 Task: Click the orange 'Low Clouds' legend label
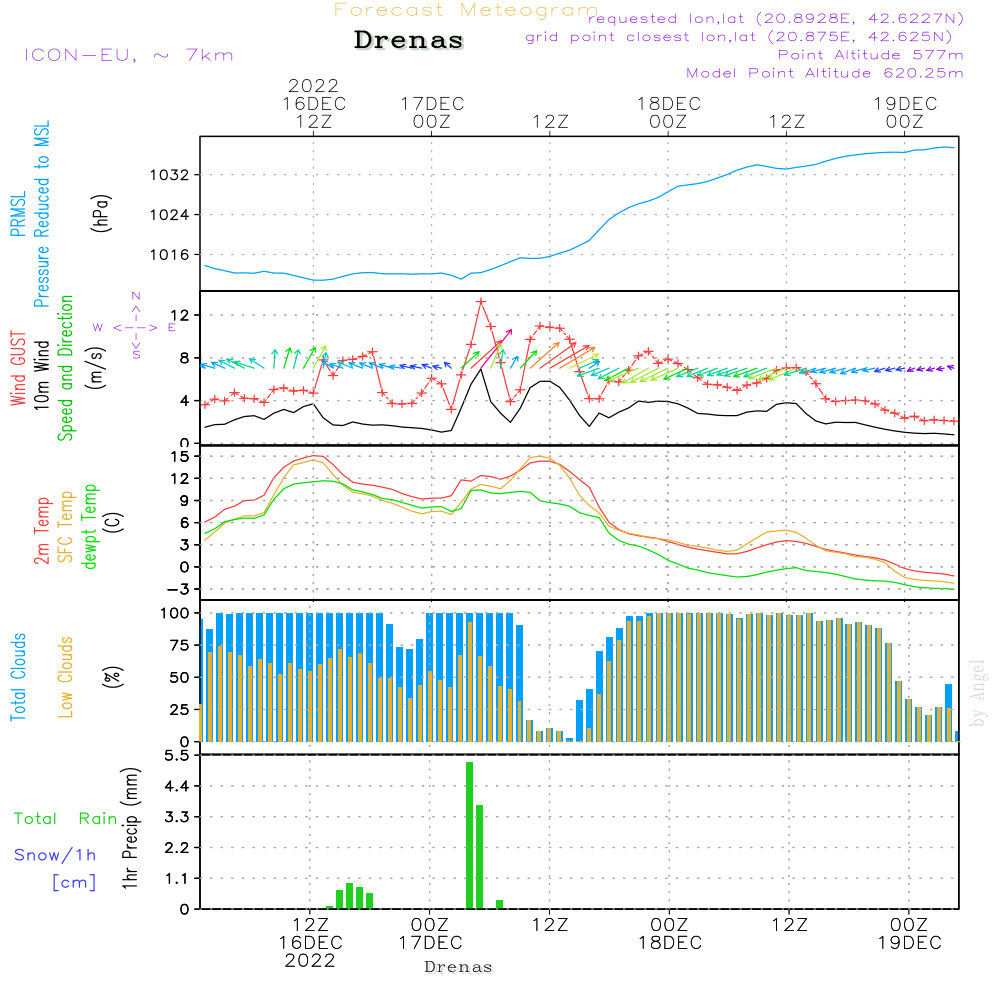click(x=66, y=677)
